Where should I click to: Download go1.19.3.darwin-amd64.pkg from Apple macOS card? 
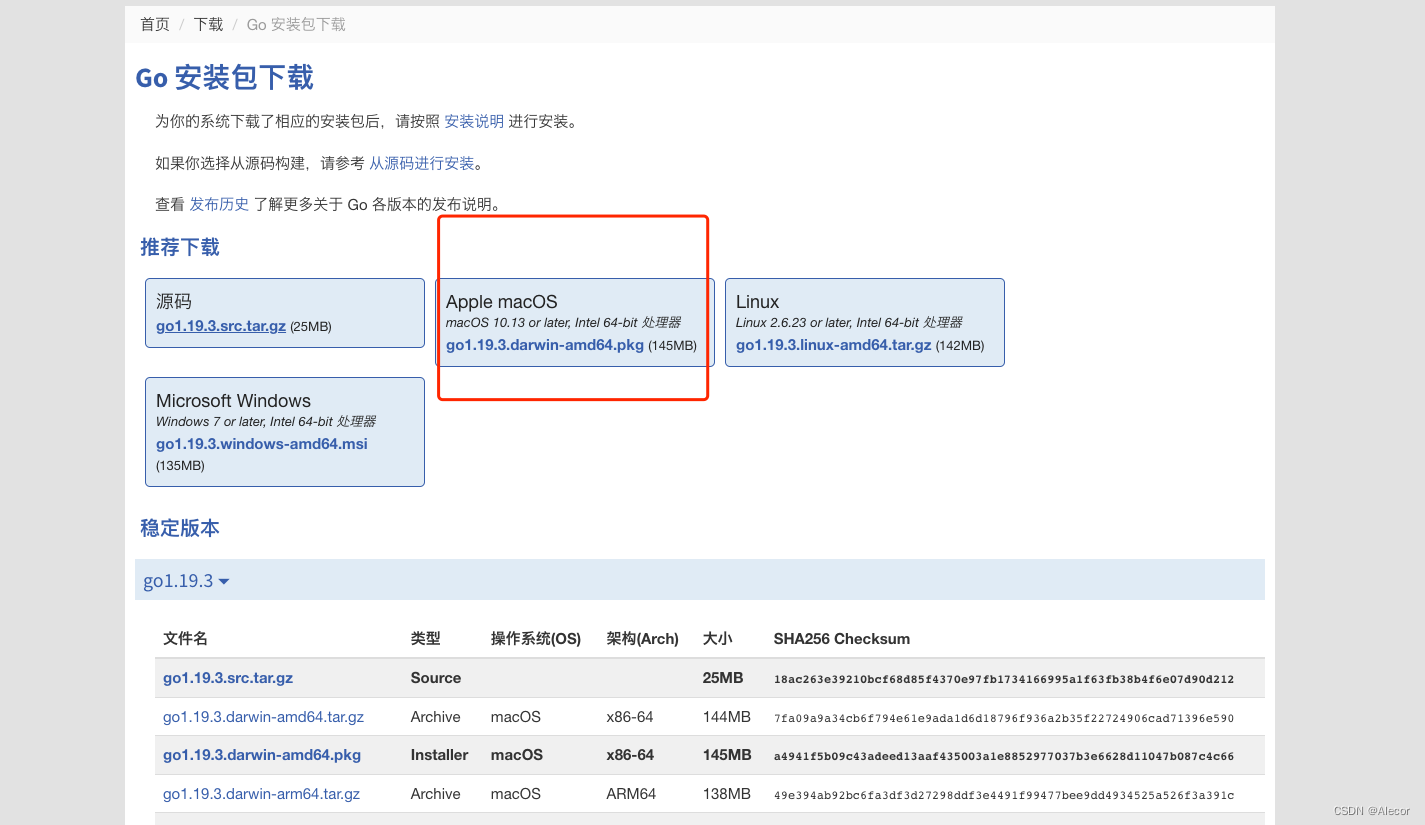click(545, 345)
